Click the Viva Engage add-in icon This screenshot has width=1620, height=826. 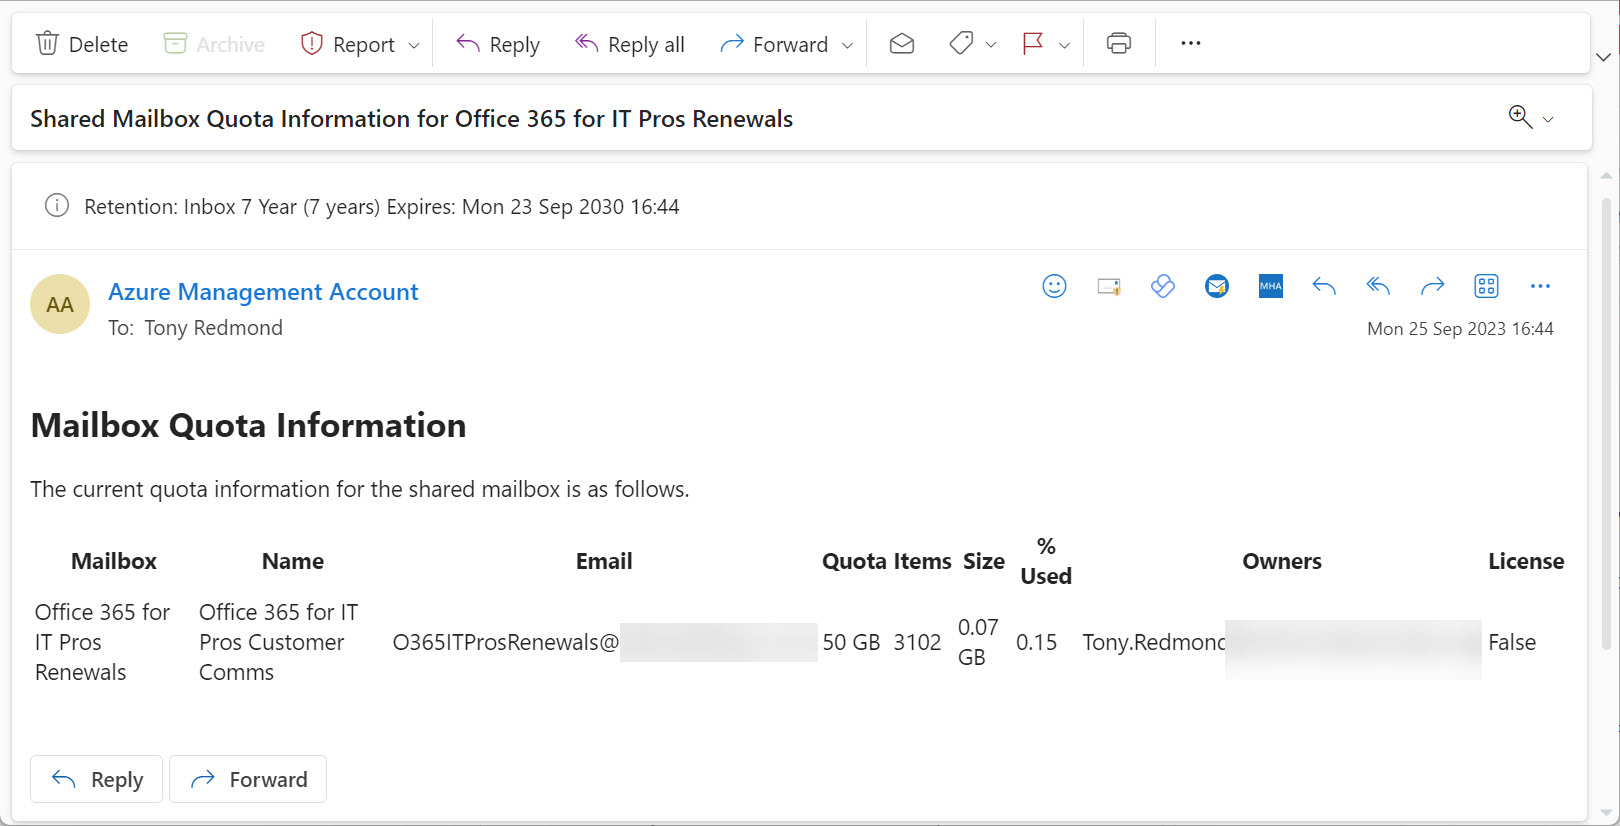point(1163,286)
